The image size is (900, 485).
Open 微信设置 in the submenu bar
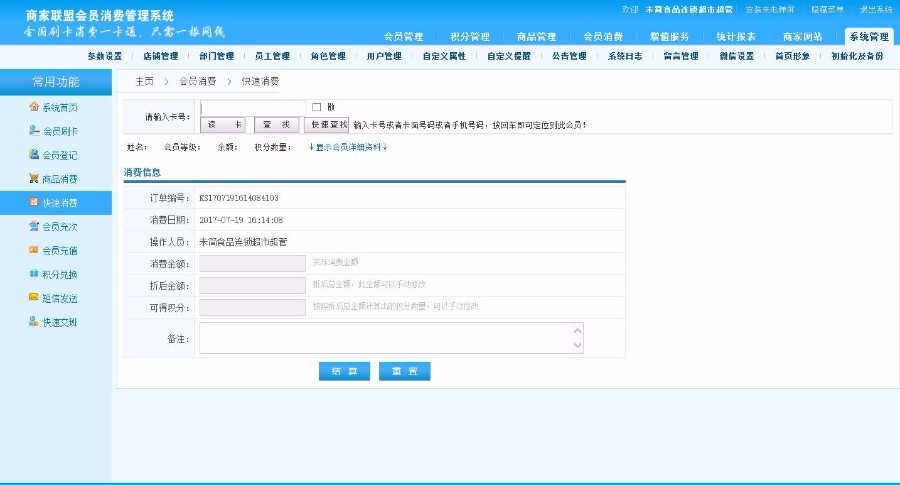click(x=737, y=56)
